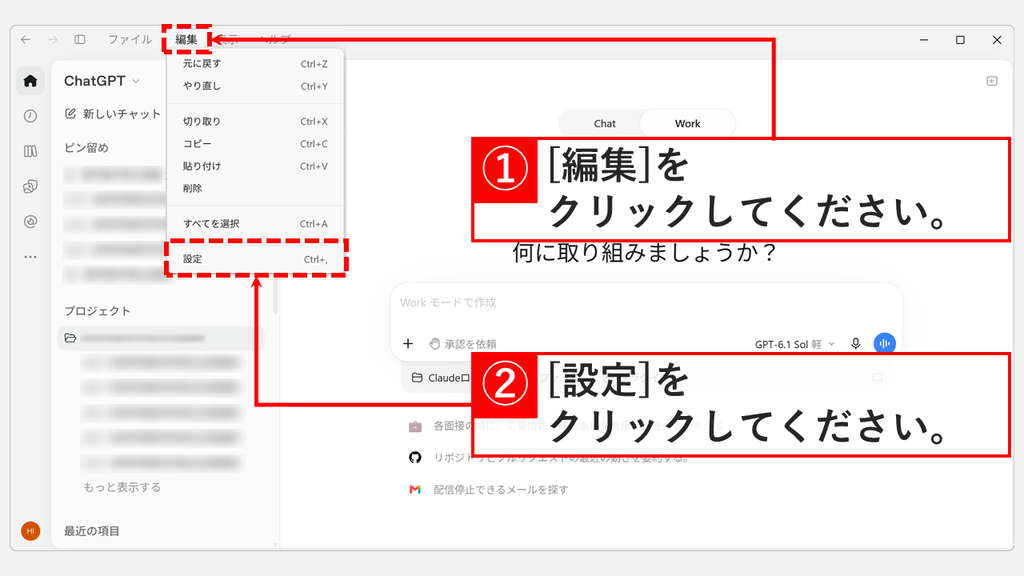Click the forward arrow icon
The image size is (1024, 576).
point(53,40)
